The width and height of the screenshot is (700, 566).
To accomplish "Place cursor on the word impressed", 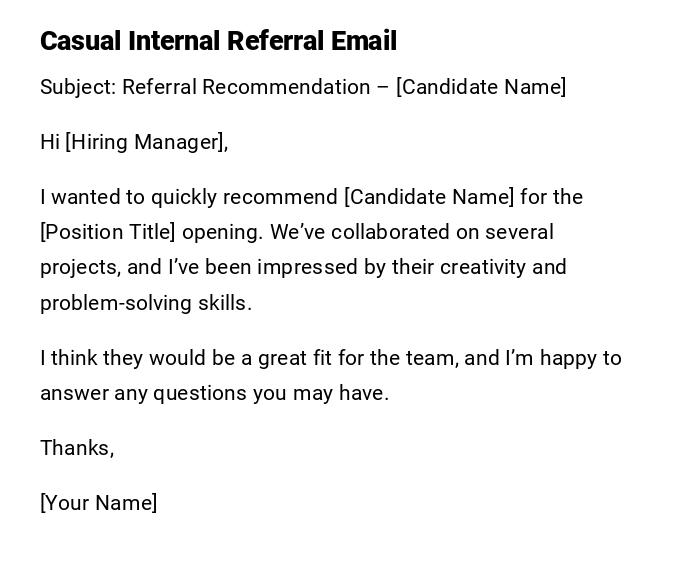I will pyautogui.click(x=301, y=267).
